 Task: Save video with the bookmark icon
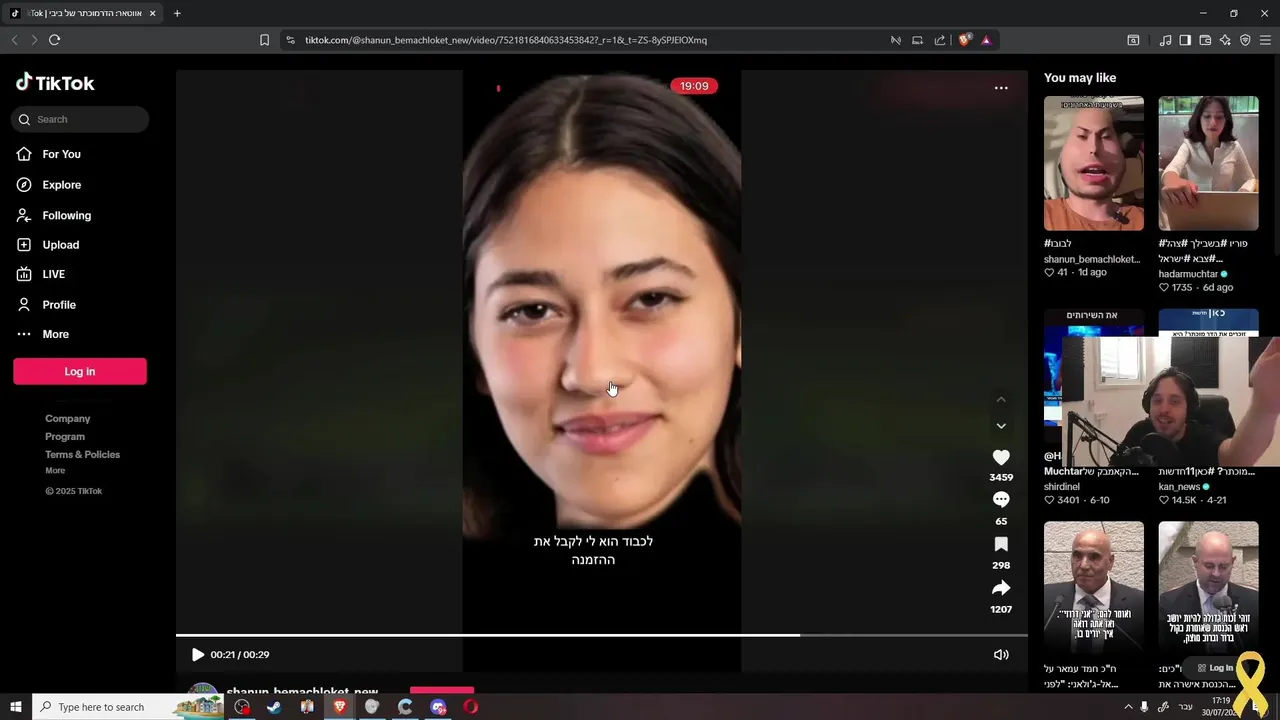pos(1001,544)
